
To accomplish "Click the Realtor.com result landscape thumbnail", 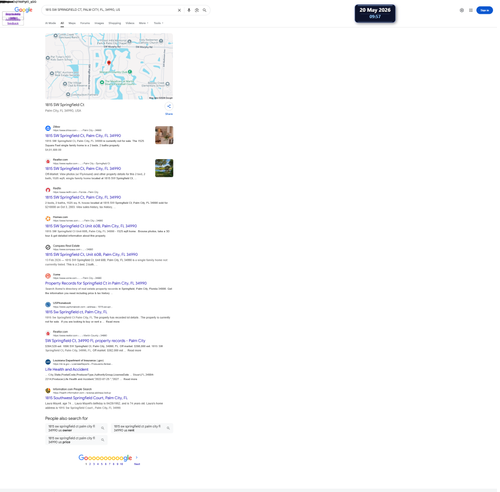I will coord(164,168).
